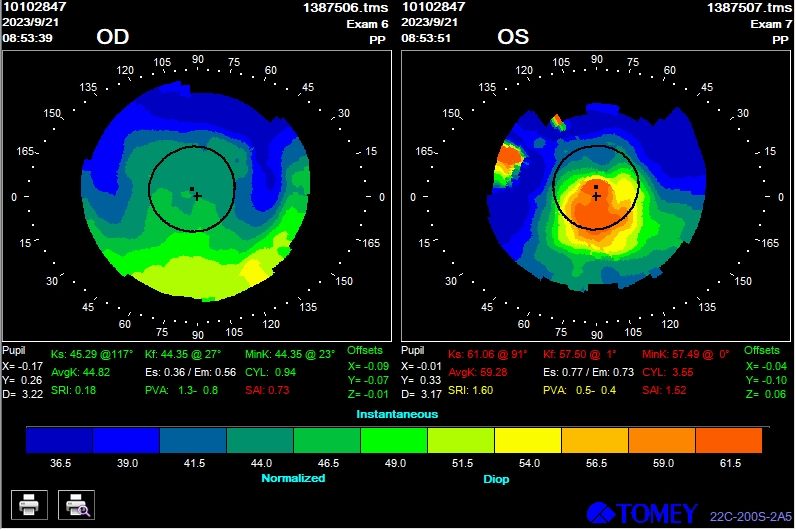Click the Print icon button
This screenshot has height=531, width=796.
[x=28, y=505]
